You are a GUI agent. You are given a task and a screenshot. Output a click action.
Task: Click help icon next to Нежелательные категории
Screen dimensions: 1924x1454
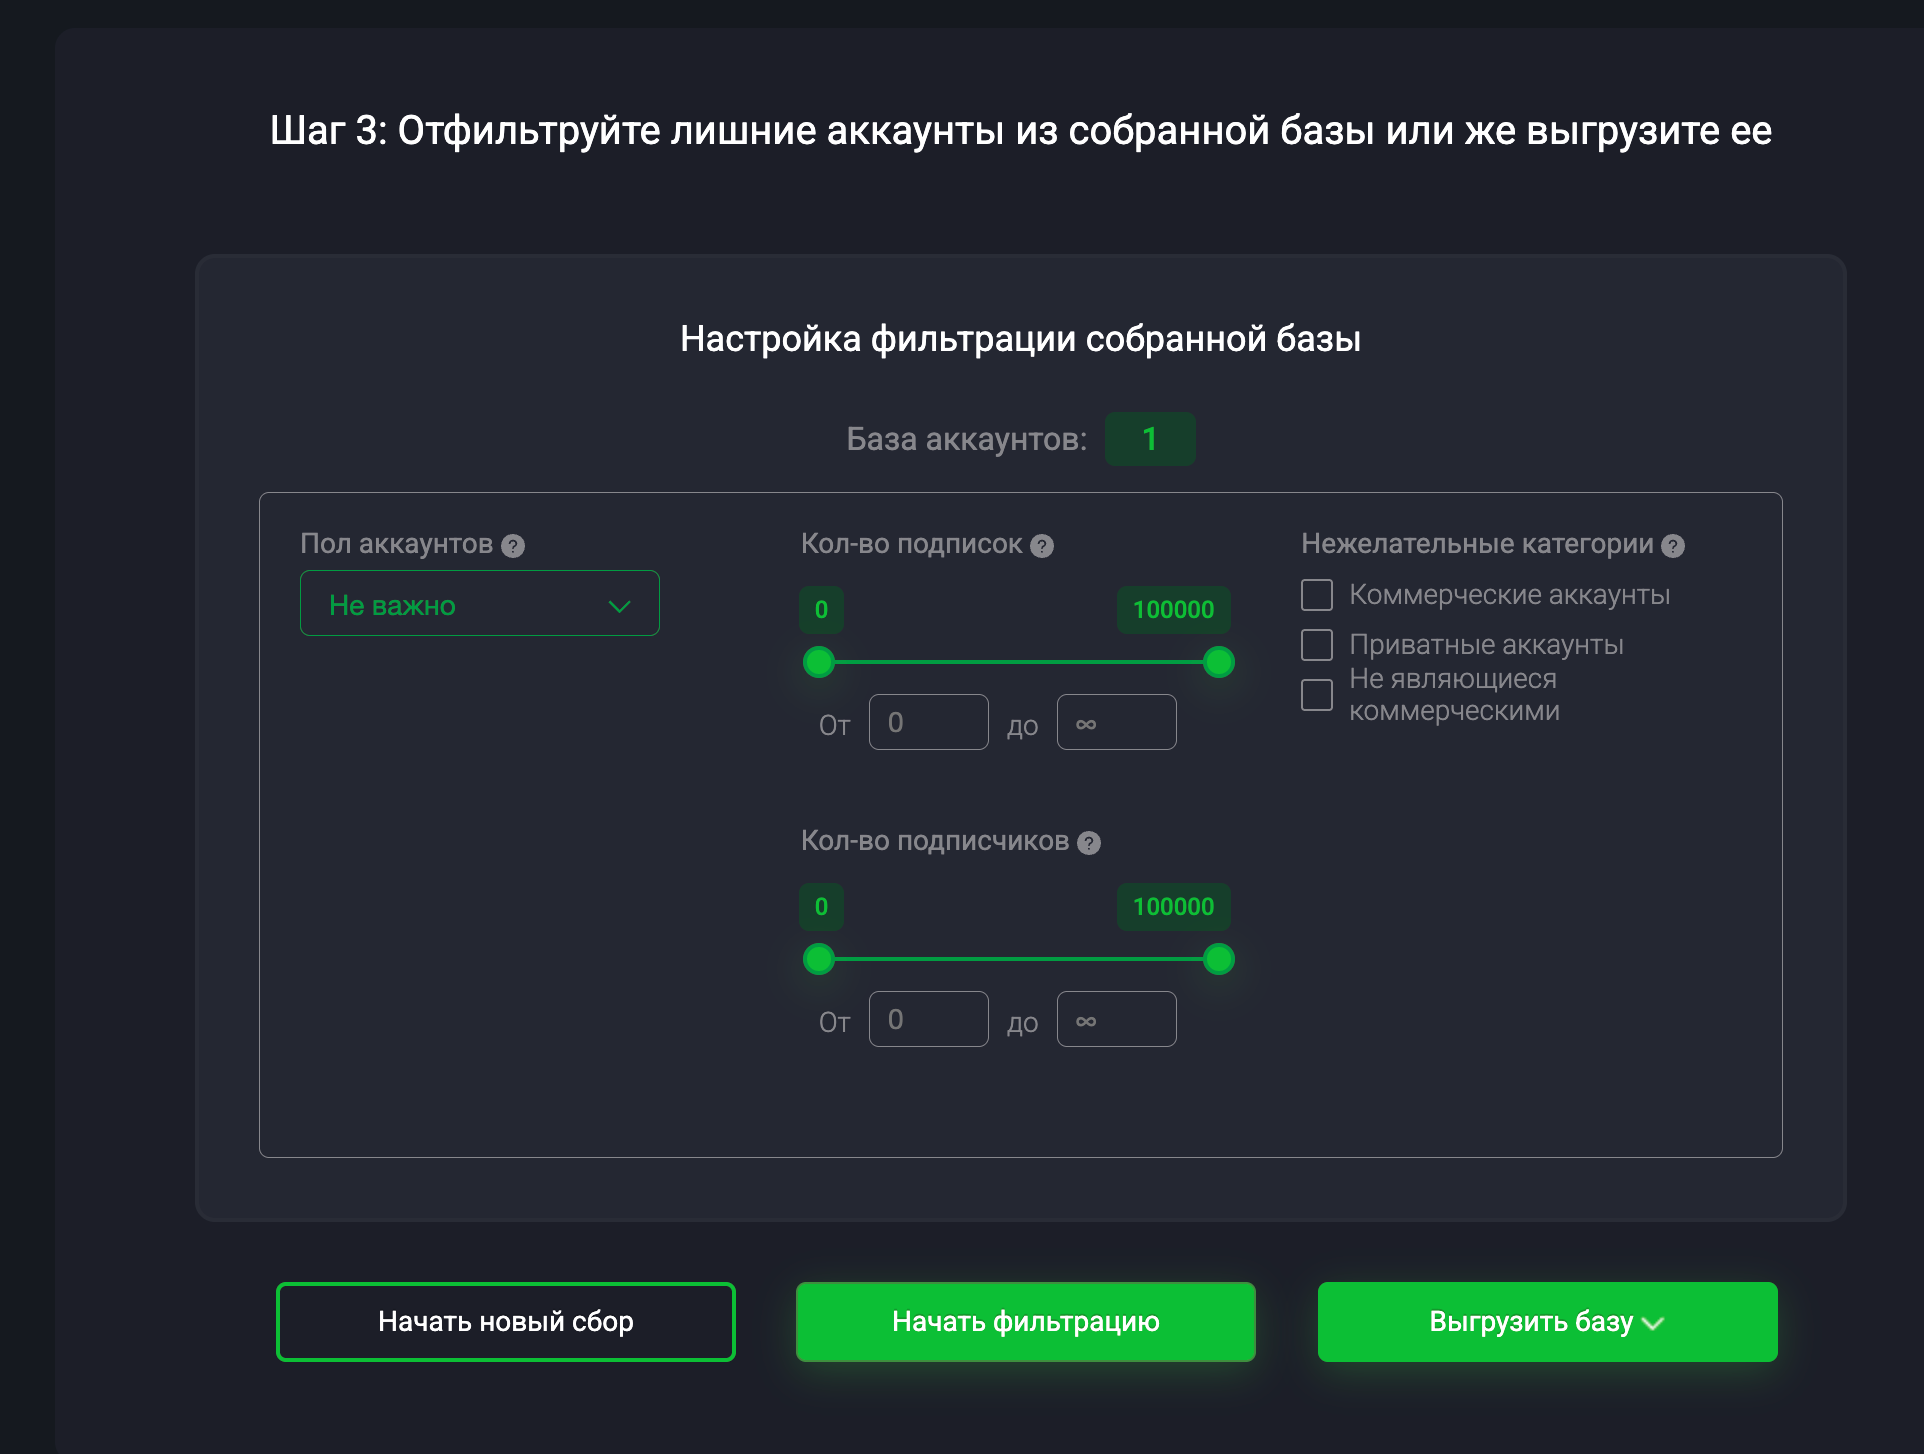pos(1673,546)
